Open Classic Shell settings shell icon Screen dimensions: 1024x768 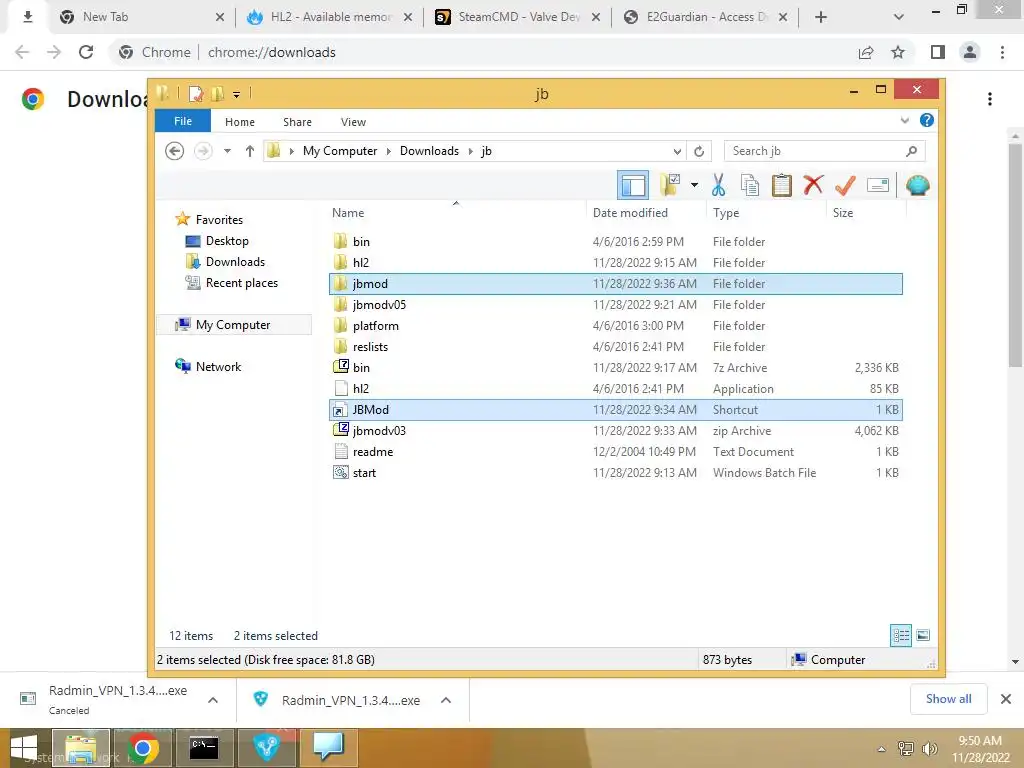click(x=918, y=185)
